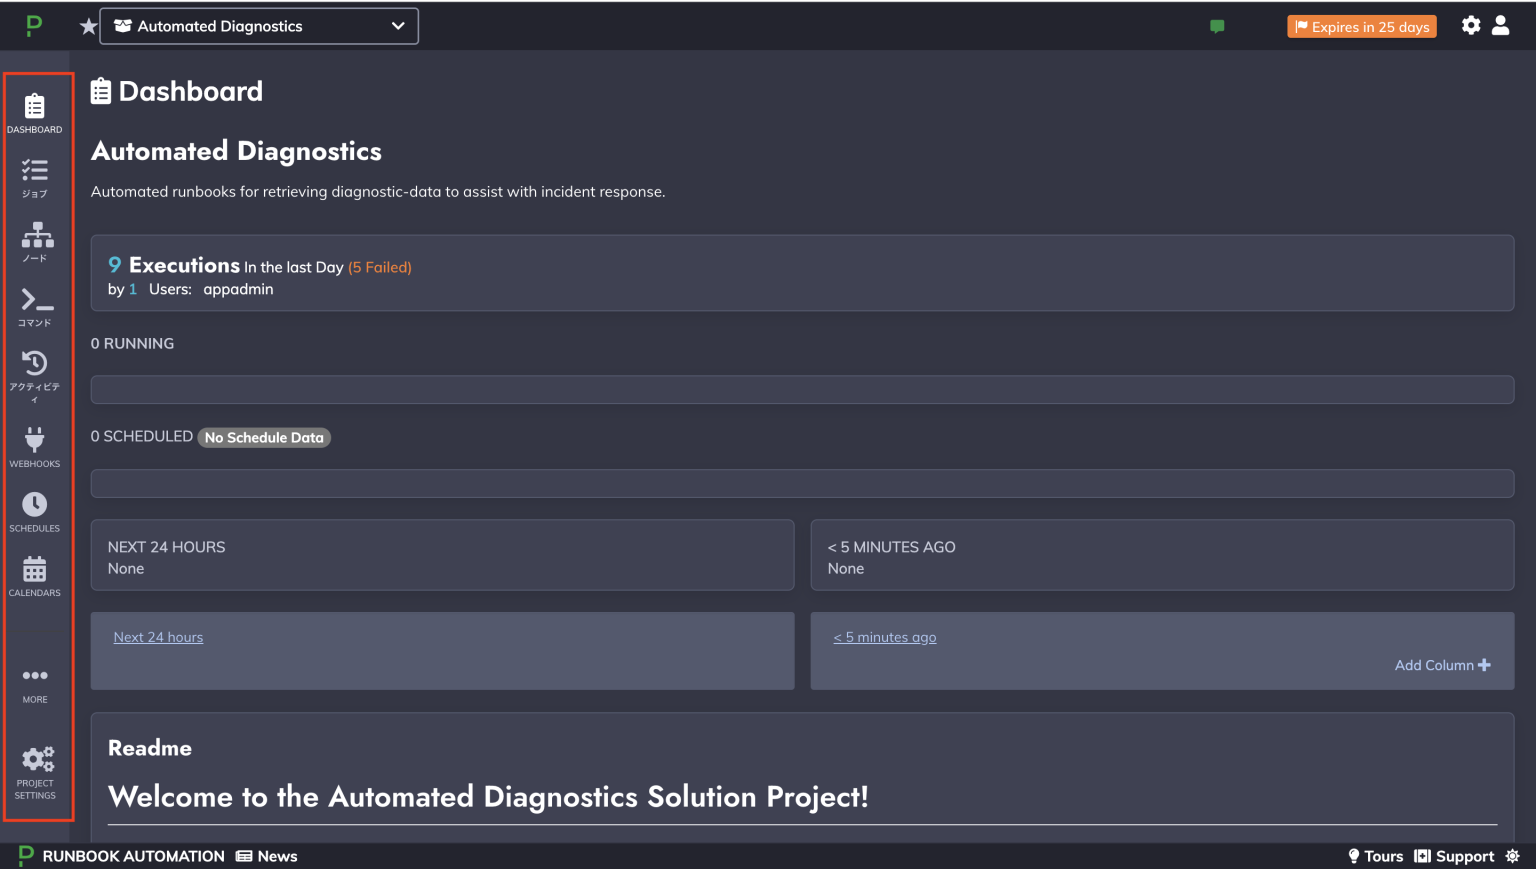
Task: Open the user account menu icon
Action: pos(1501,26)
